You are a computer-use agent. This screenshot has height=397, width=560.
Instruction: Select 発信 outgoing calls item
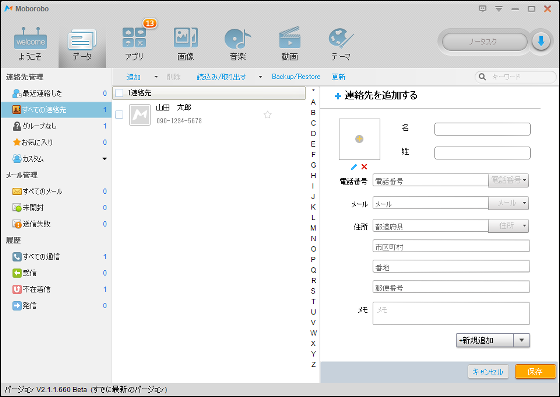tap(56, 306)
